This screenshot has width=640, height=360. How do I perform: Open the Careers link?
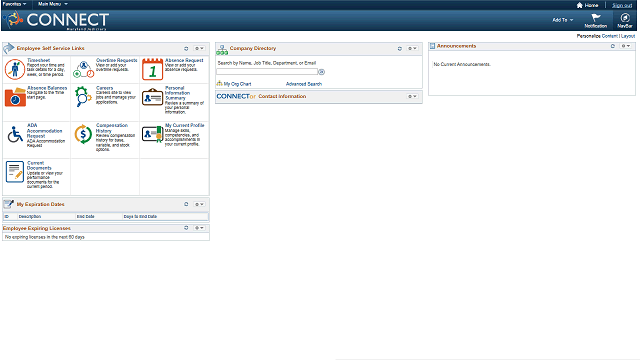104,88
